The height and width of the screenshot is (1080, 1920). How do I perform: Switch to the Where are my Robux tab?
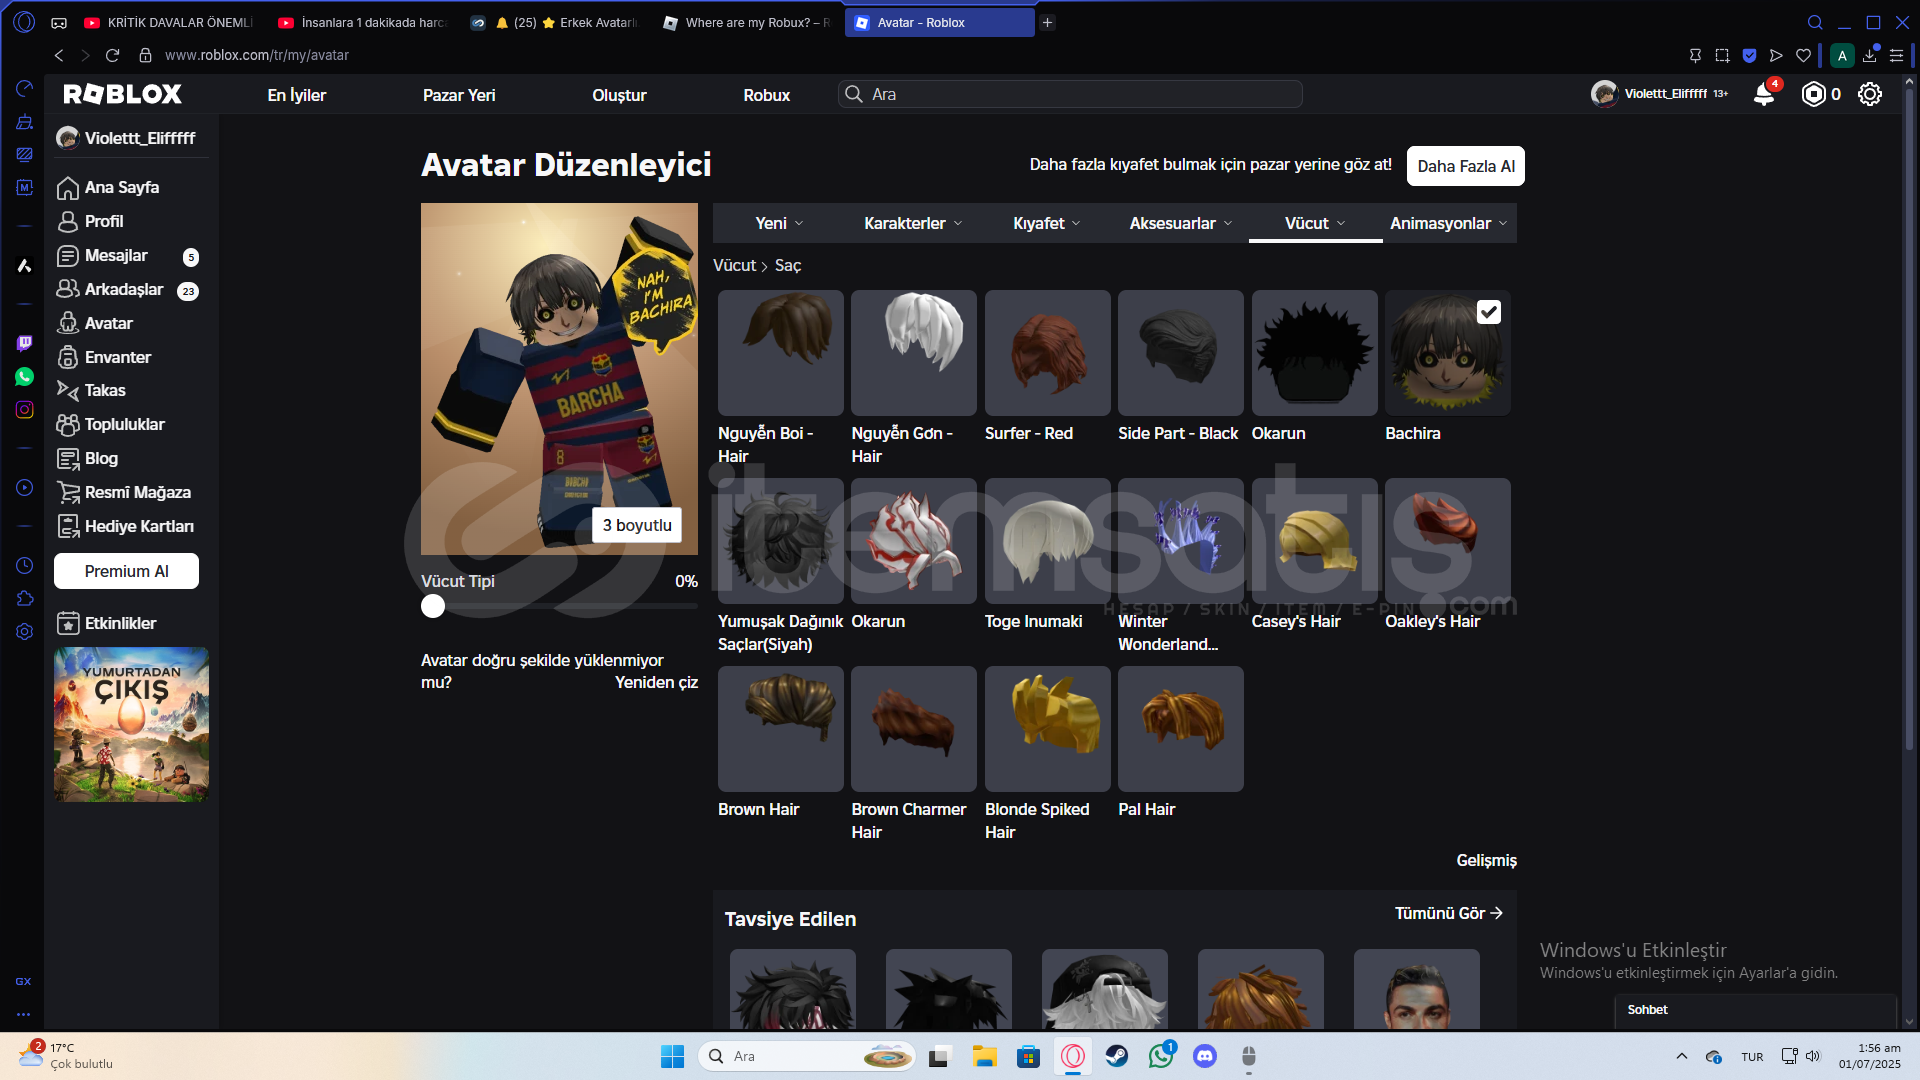click(x=748, y=22)
